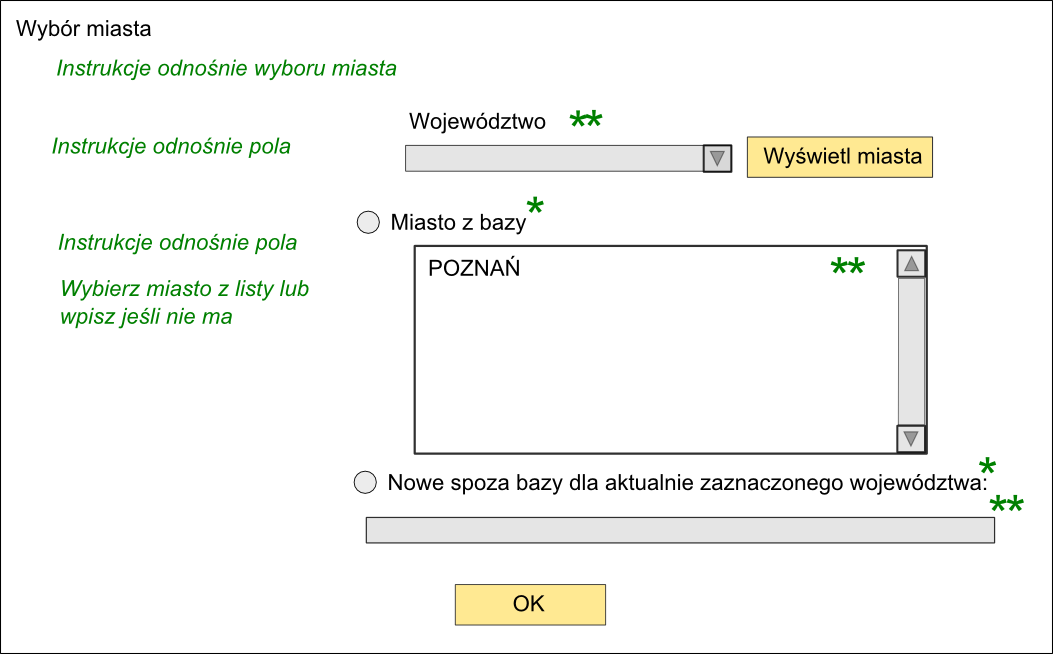
Task: Select the Nowe spoza bazy radio button
Action: pos(365,482)
